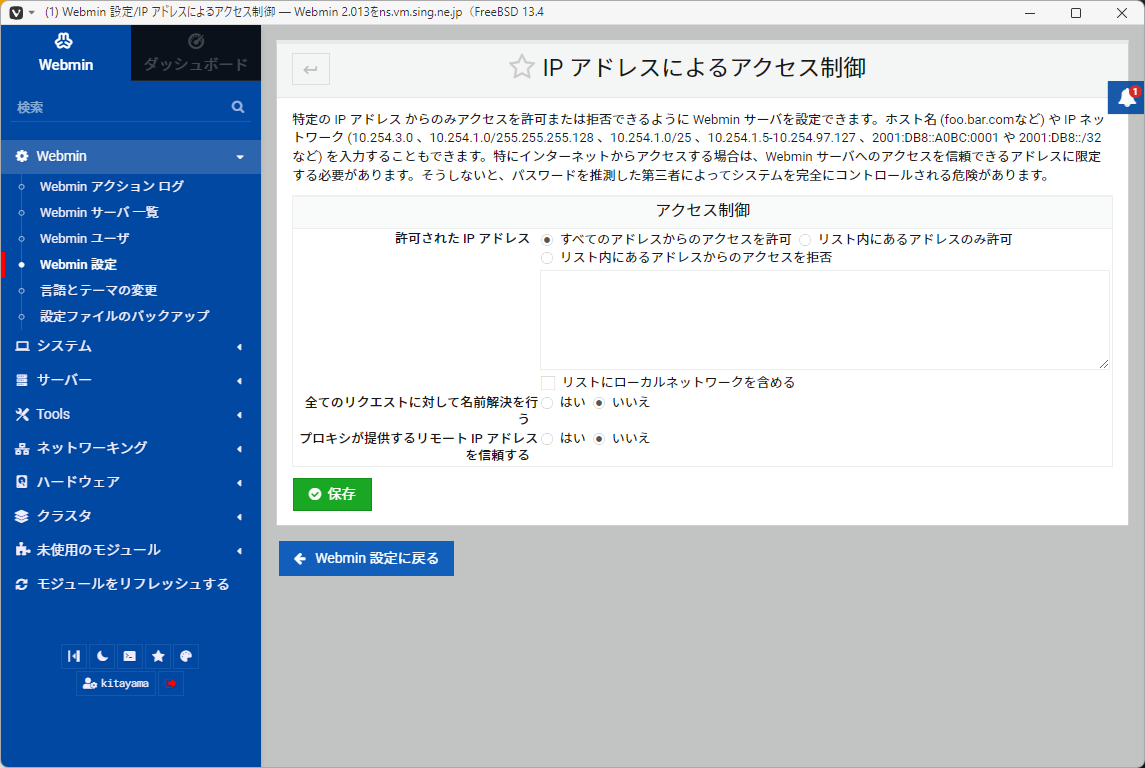Viewport: 1145px width, 768px height.
Task: Select はい for 名前解決を行う
Action: (547, 403)
